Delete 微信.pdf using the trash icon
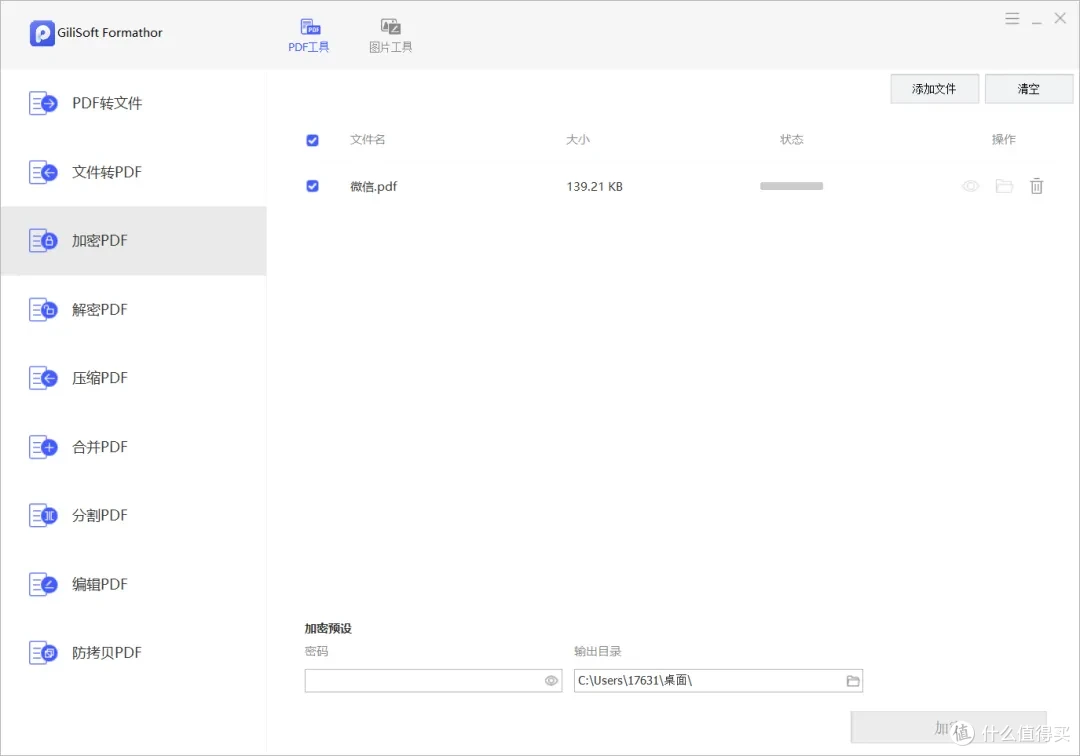 click(1037, 186)
